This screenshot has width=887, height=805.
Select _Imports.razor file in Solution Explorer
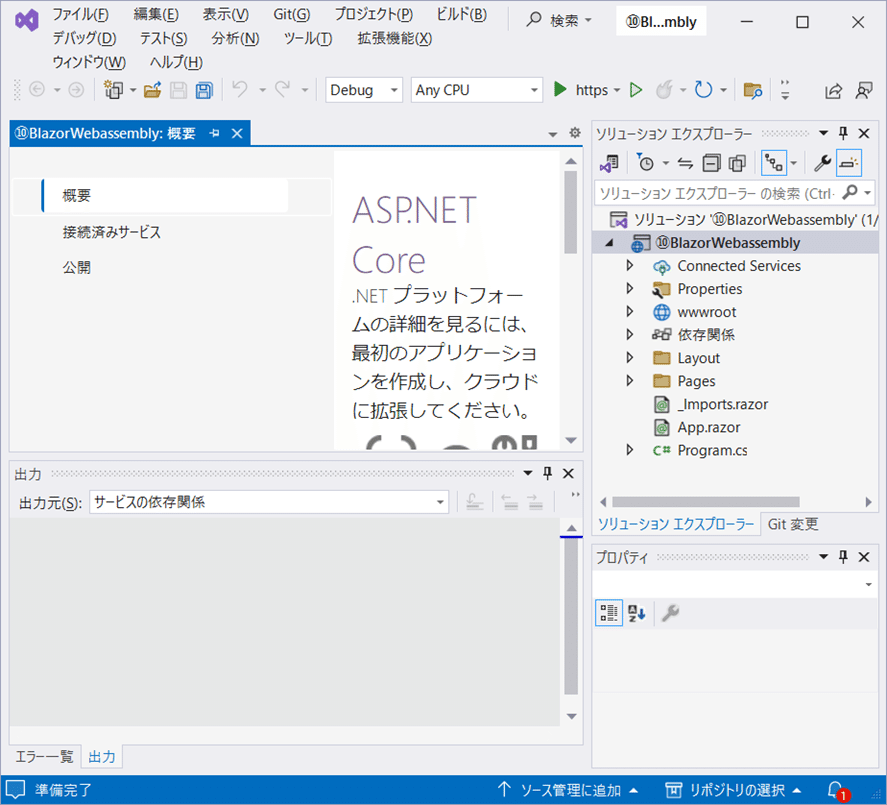722,404
